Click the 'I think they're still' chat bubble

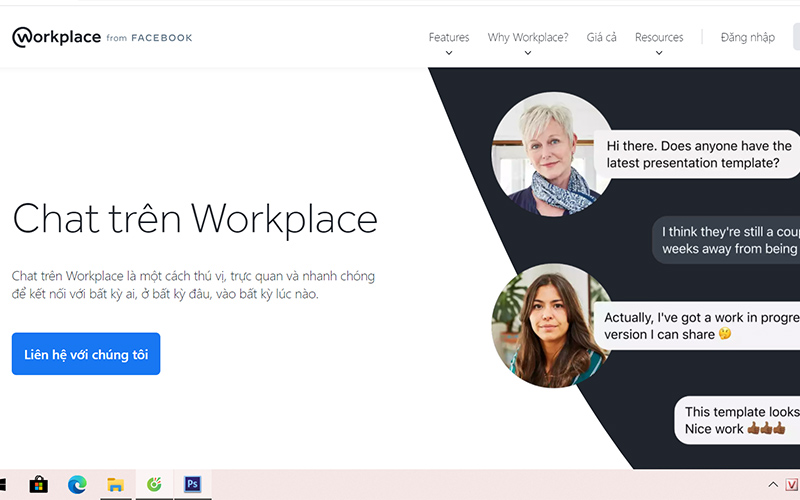tap(726, 240)
